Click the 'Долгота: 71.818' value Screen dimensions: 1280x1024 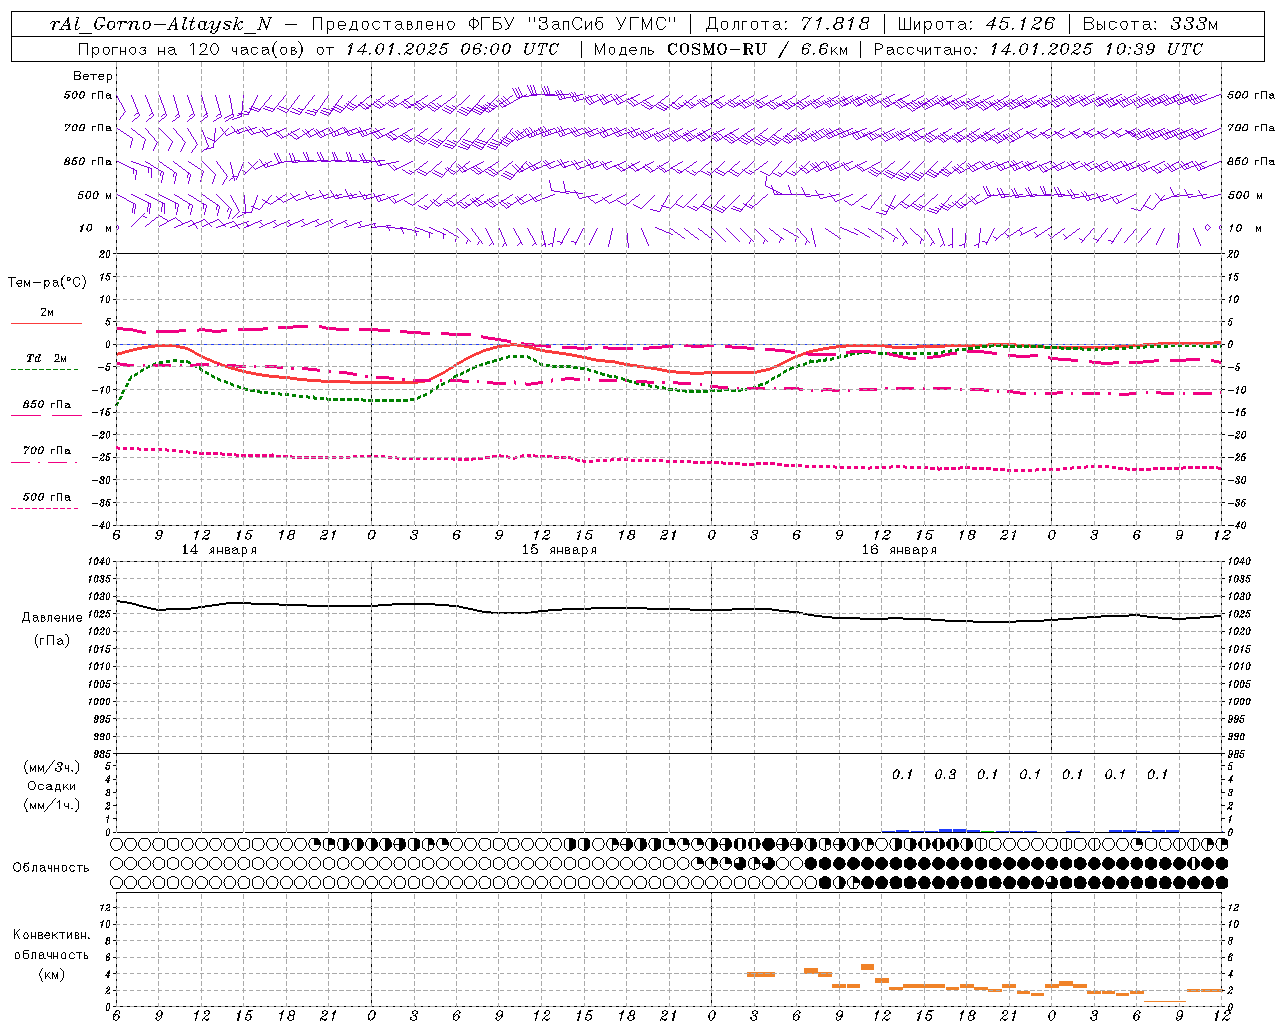pyautogui.click(x=788, y=24)
